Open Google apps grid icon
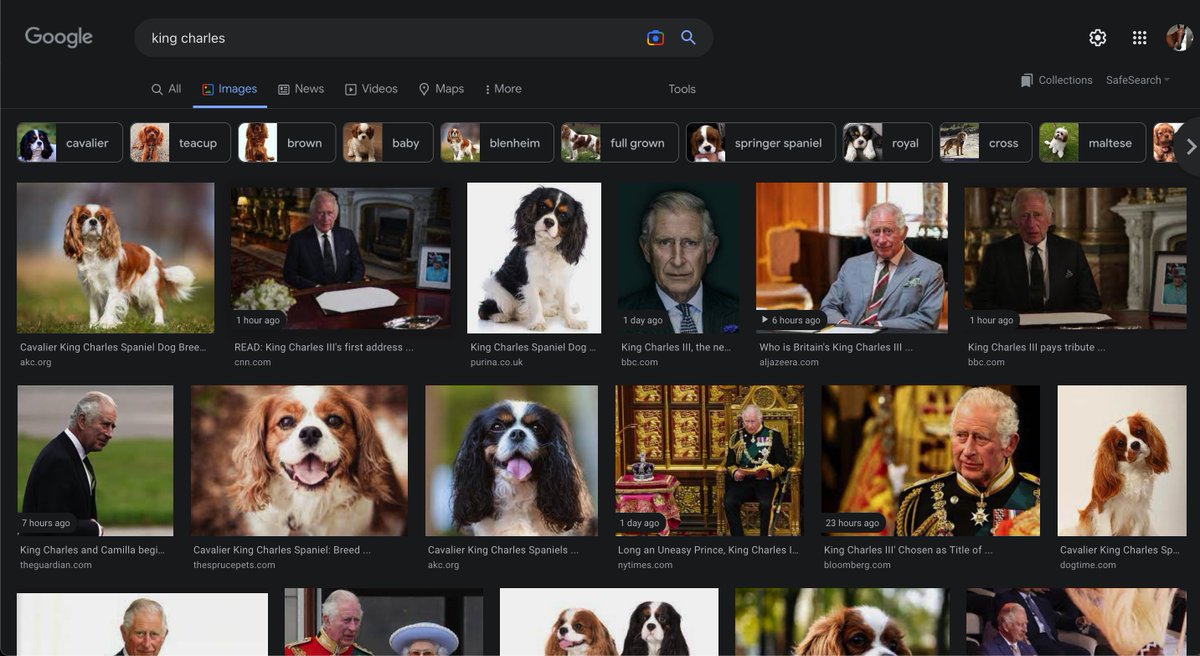1200x656 pixels. (1139, 38)
